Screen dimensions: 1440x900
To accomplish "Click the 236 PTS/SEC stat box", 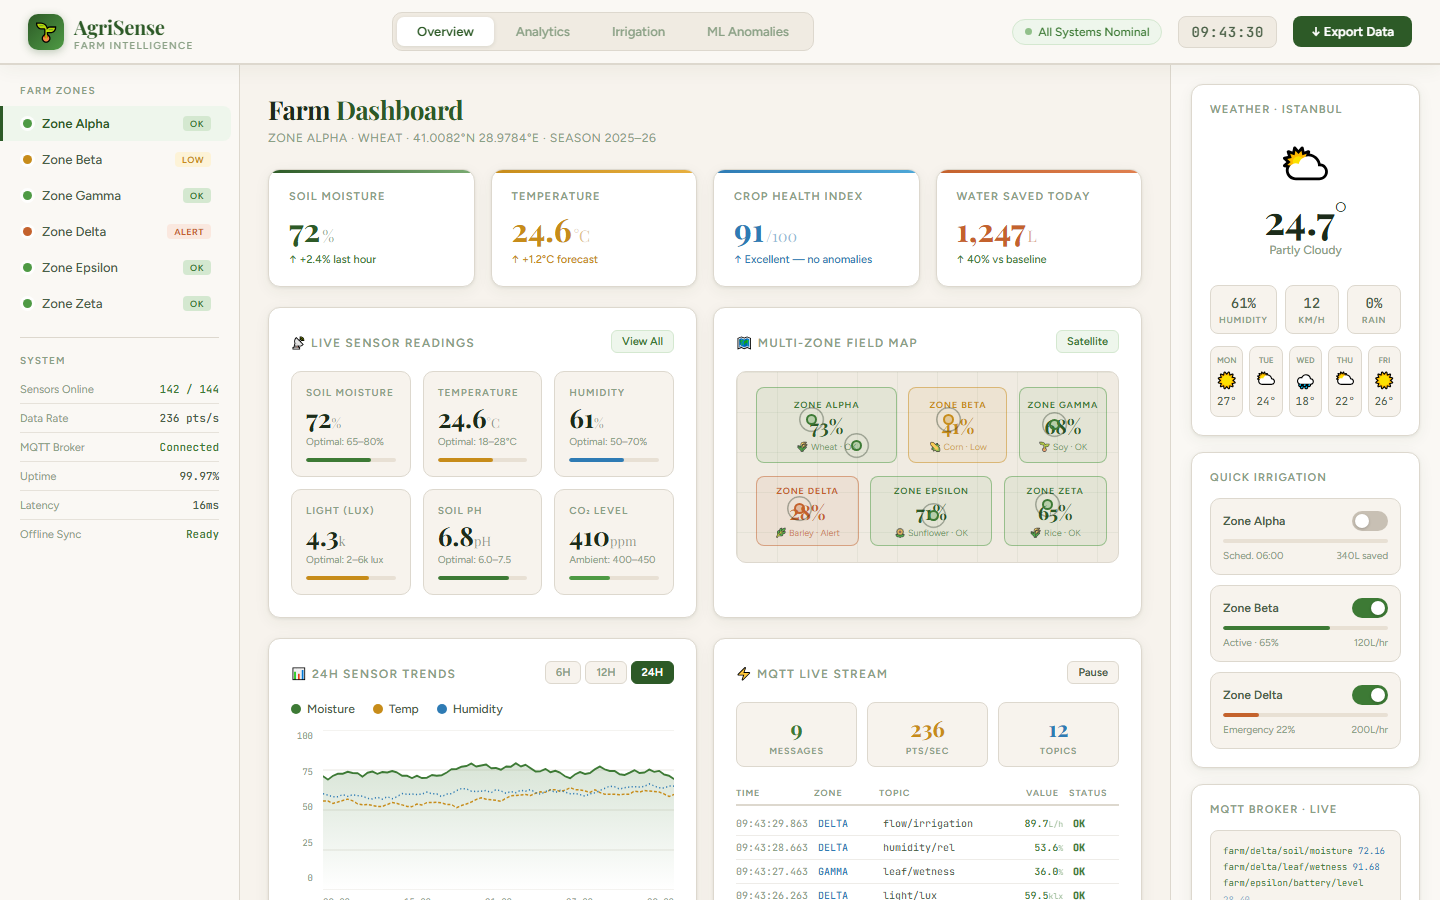I will [x=927, y=735].
